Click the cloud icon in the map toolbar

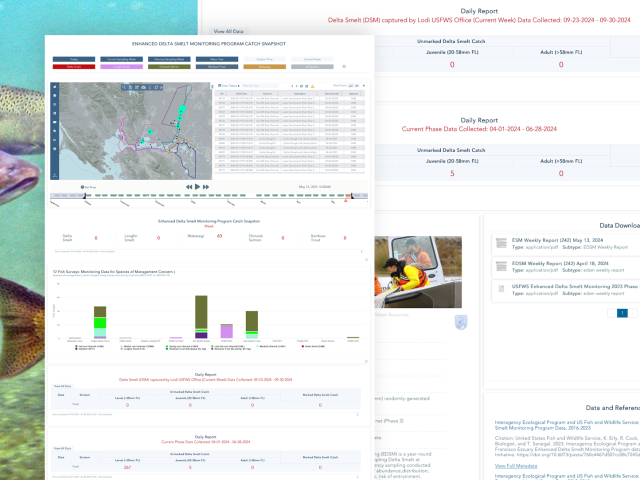point(143,87)
